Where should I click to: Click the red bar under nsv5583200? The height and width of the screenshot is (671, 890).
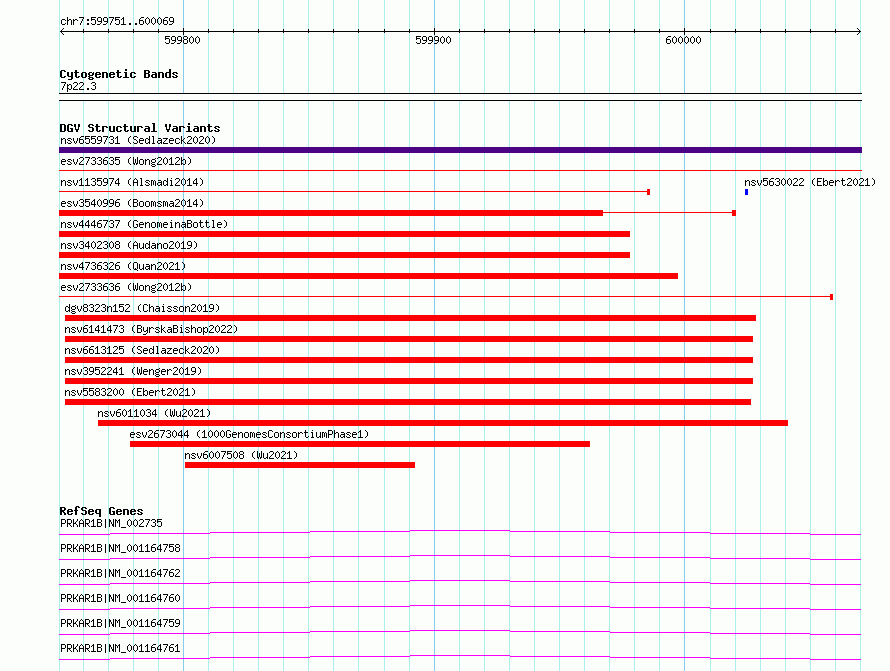[x=408, y=402]
